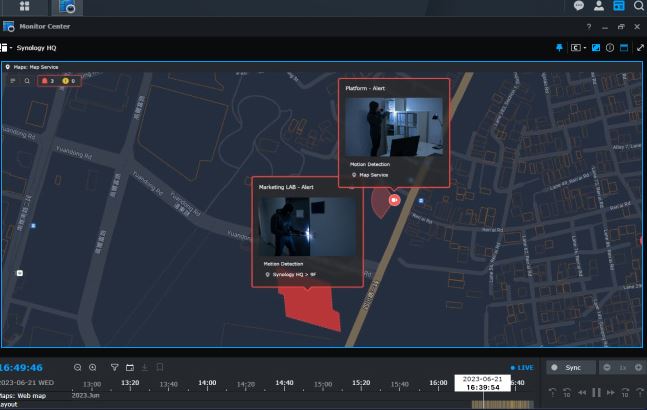Skip forward 10 seconds
Screen dimensions: 647x410
coord(625,393)
